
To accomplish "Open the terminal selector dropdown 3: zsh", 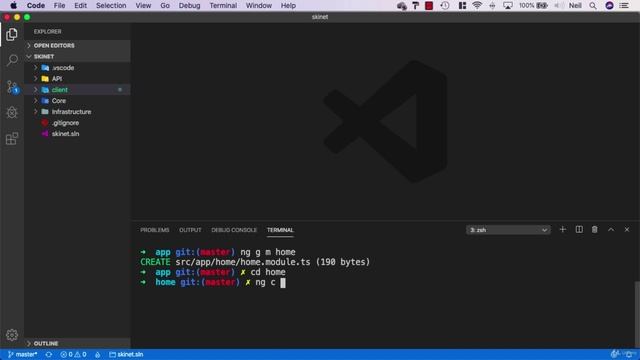I will click(508, 230).
